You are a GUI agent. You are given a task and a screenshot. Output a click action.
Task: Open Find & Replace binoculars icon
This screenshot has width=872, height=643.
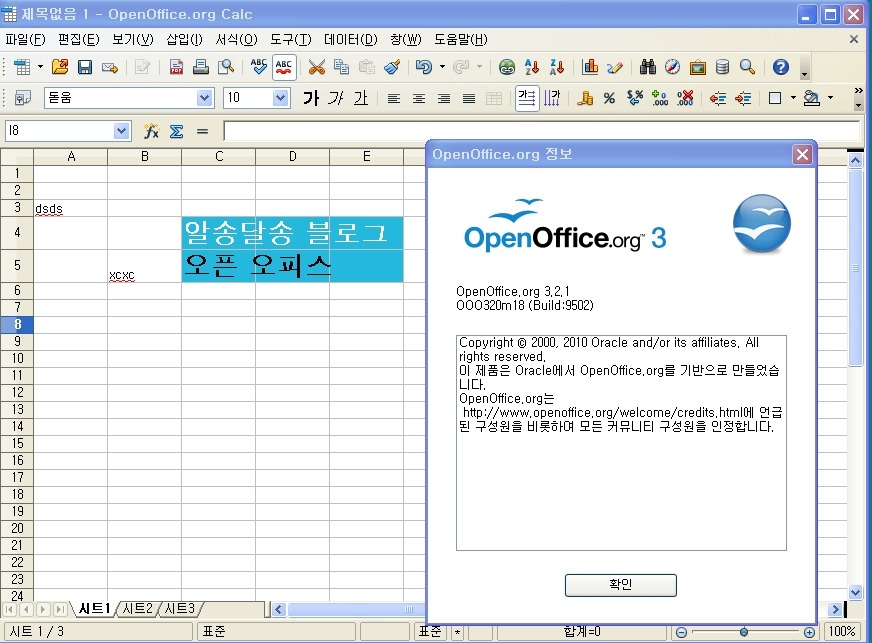[647, 67]
